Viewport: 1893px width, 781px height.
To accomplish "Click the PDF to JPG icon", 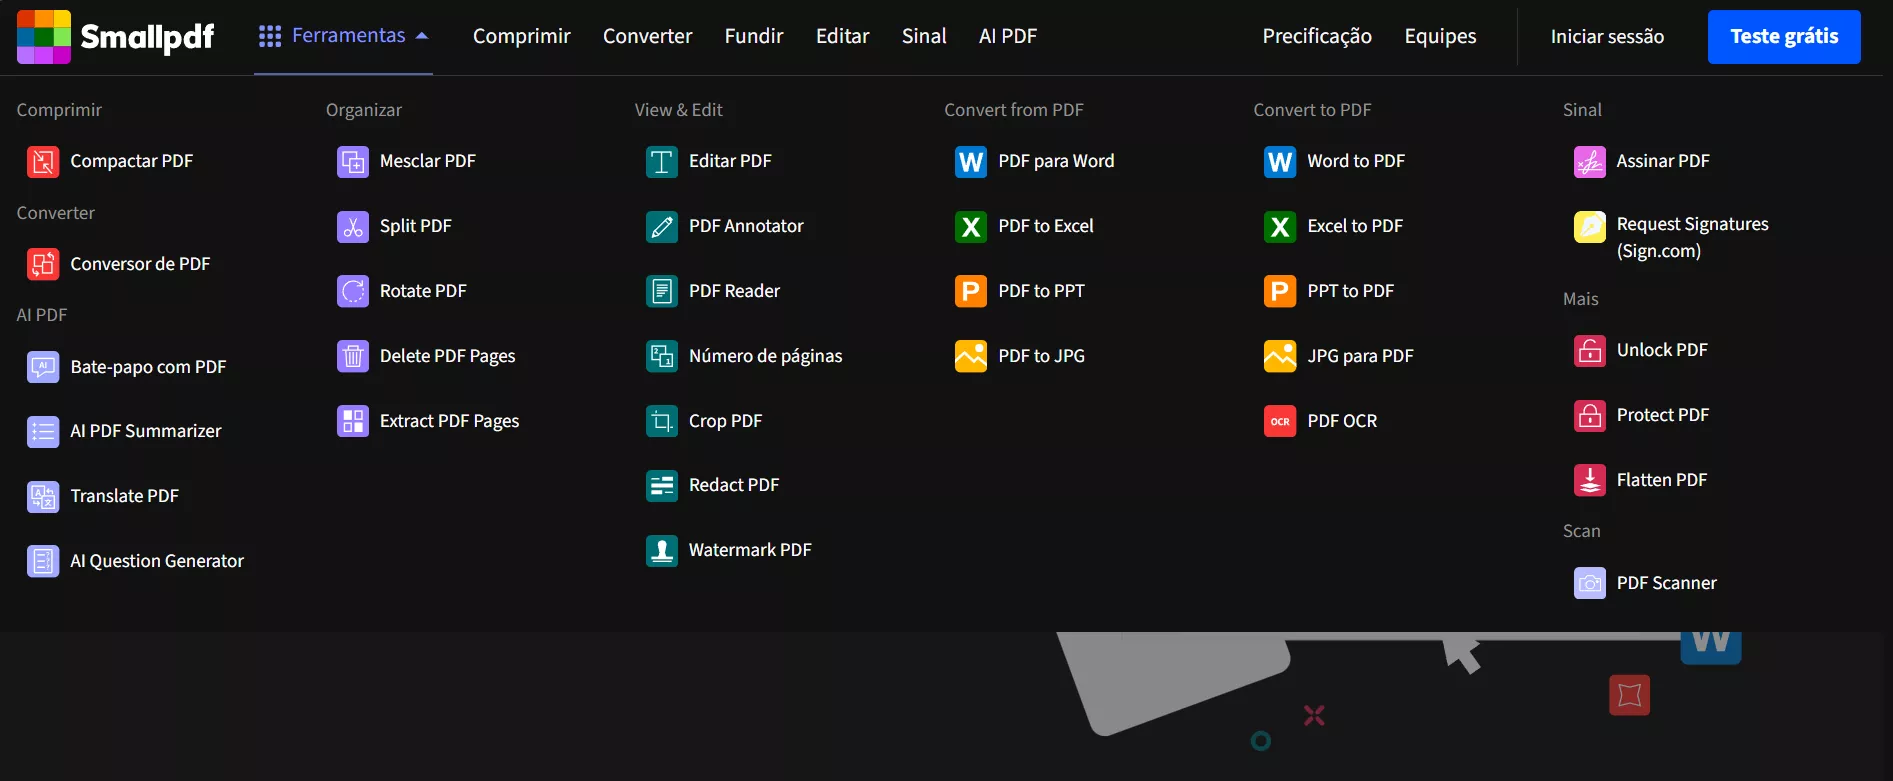I will point(971,357).
